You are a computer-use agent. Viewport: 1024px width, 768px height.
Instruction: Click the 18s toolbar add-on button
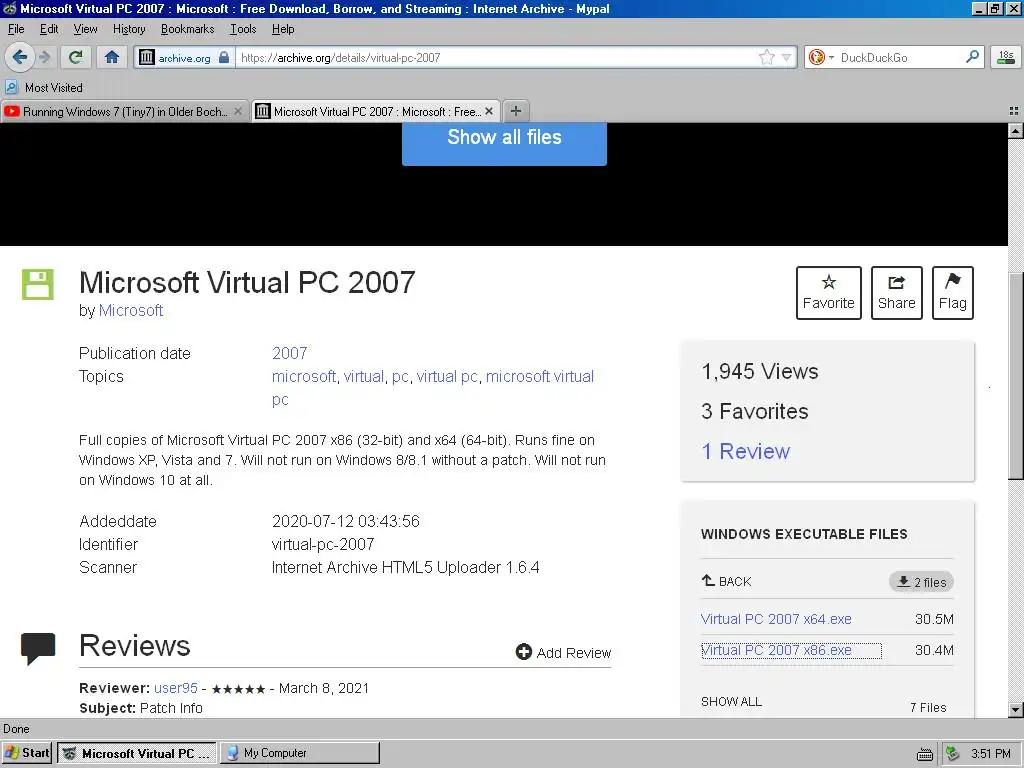click(x=1006, y=57)
